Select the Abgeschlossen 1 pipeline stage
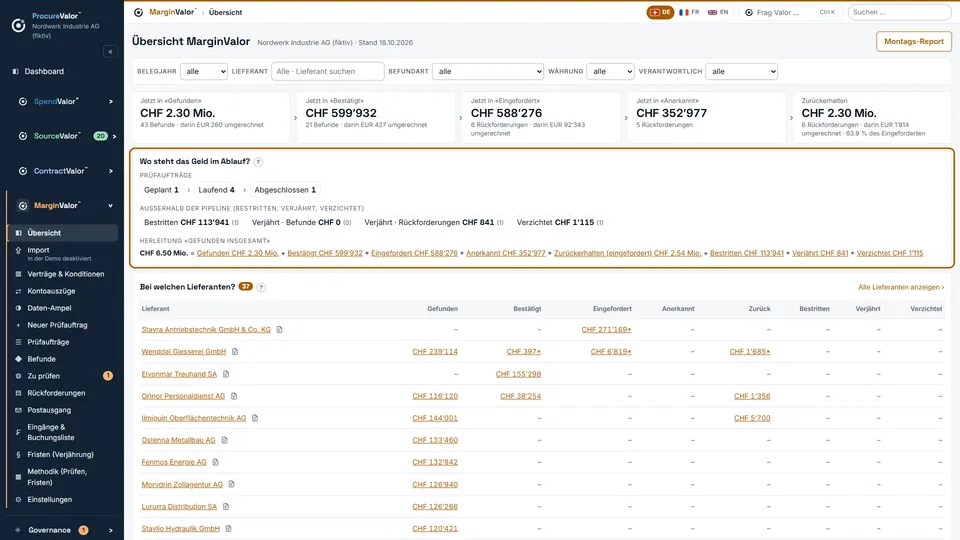 (285, 190)
